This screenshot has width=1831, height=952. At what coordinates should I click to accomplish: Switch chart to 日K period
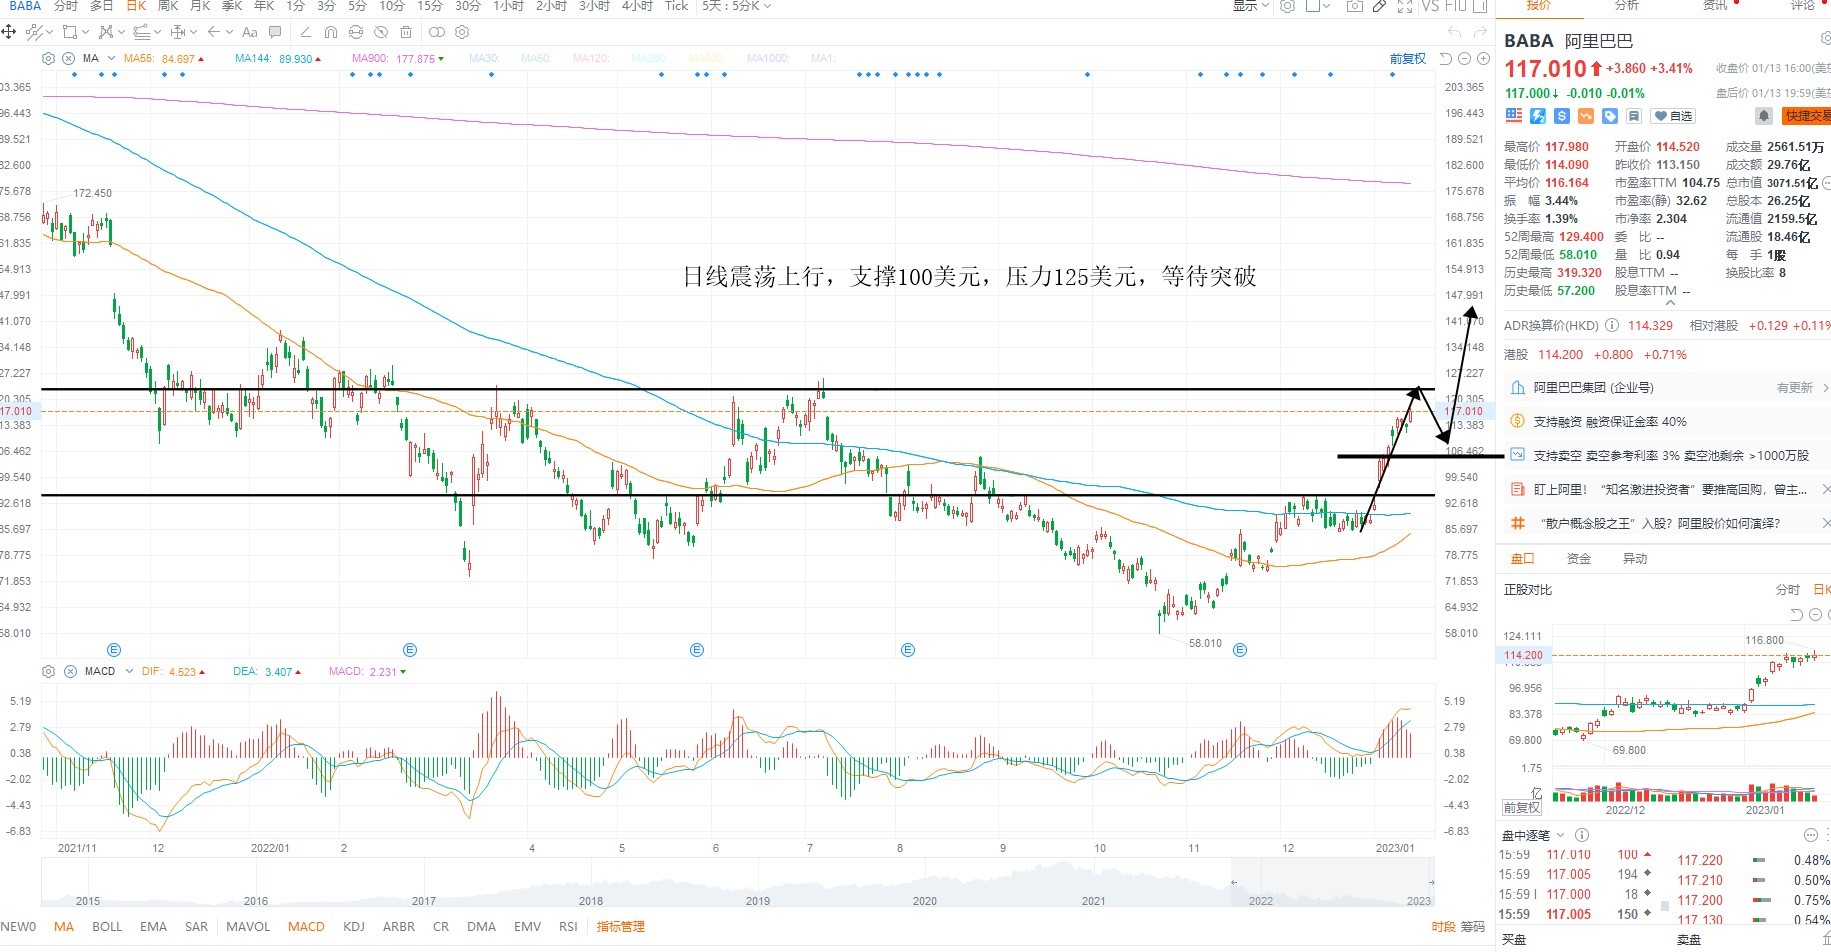(136, 6)
